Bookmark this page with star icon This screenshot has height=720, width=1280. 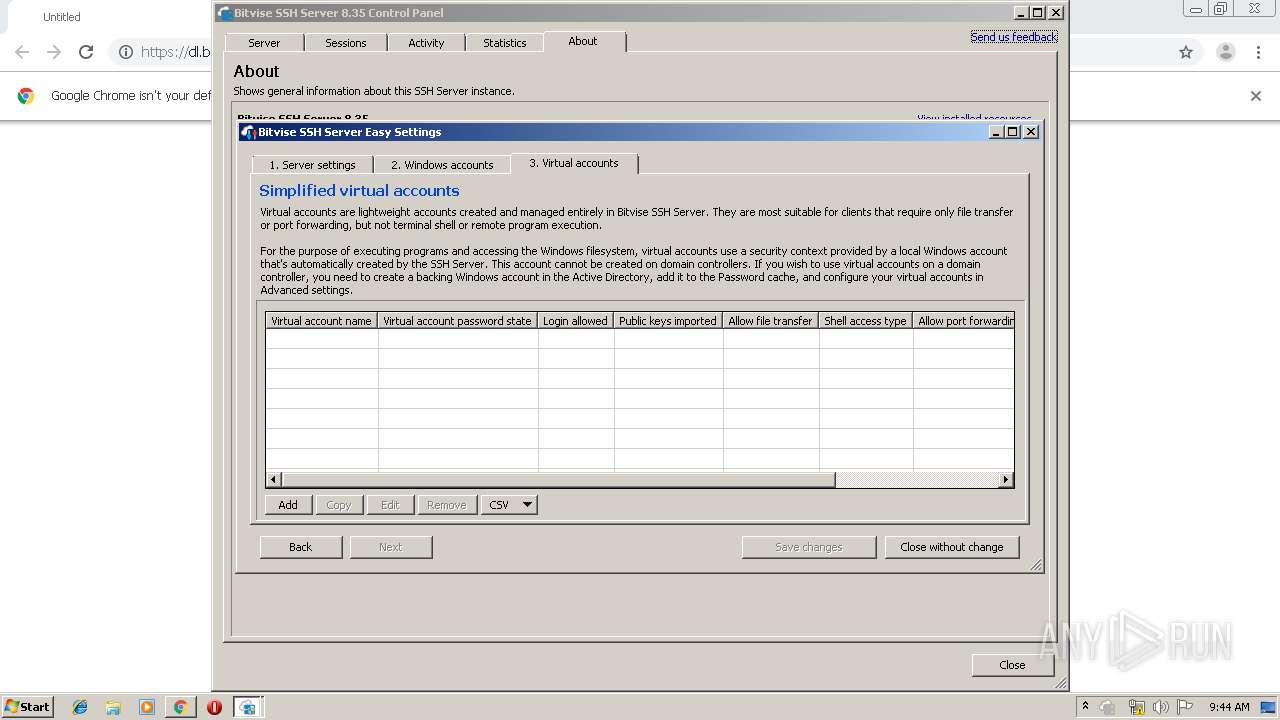pyautogui.click(x=1186, y=52)
